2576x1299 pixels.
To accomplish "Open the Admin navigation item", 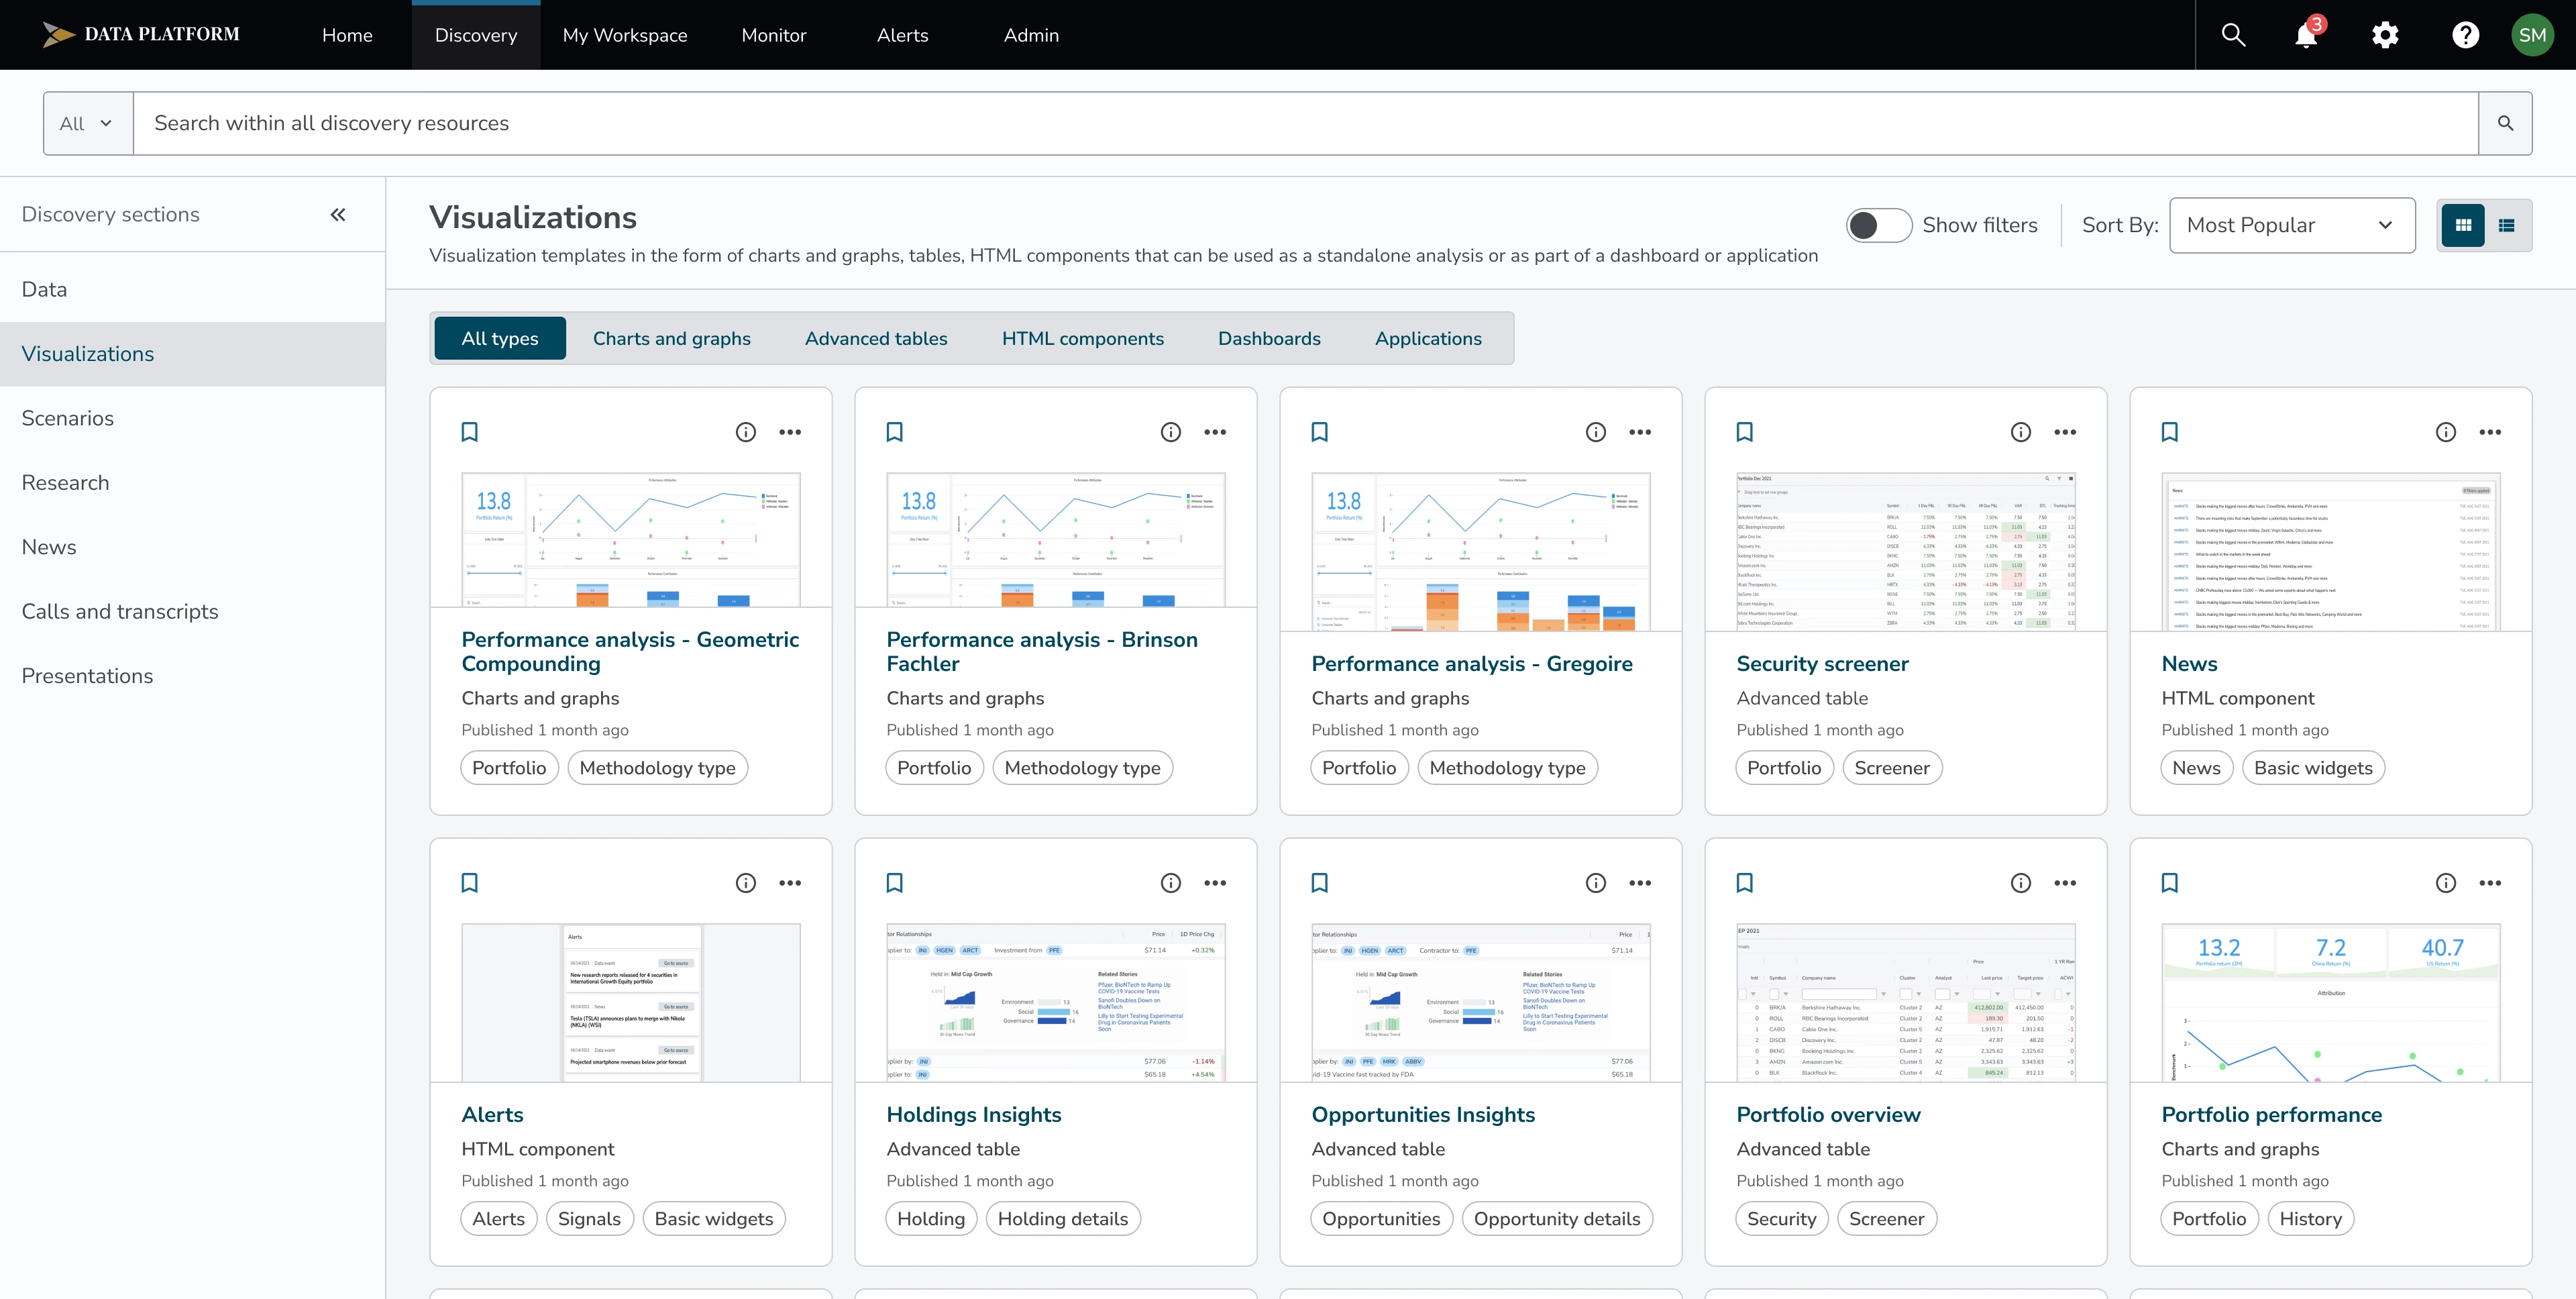I will [x=1030, y=35].
